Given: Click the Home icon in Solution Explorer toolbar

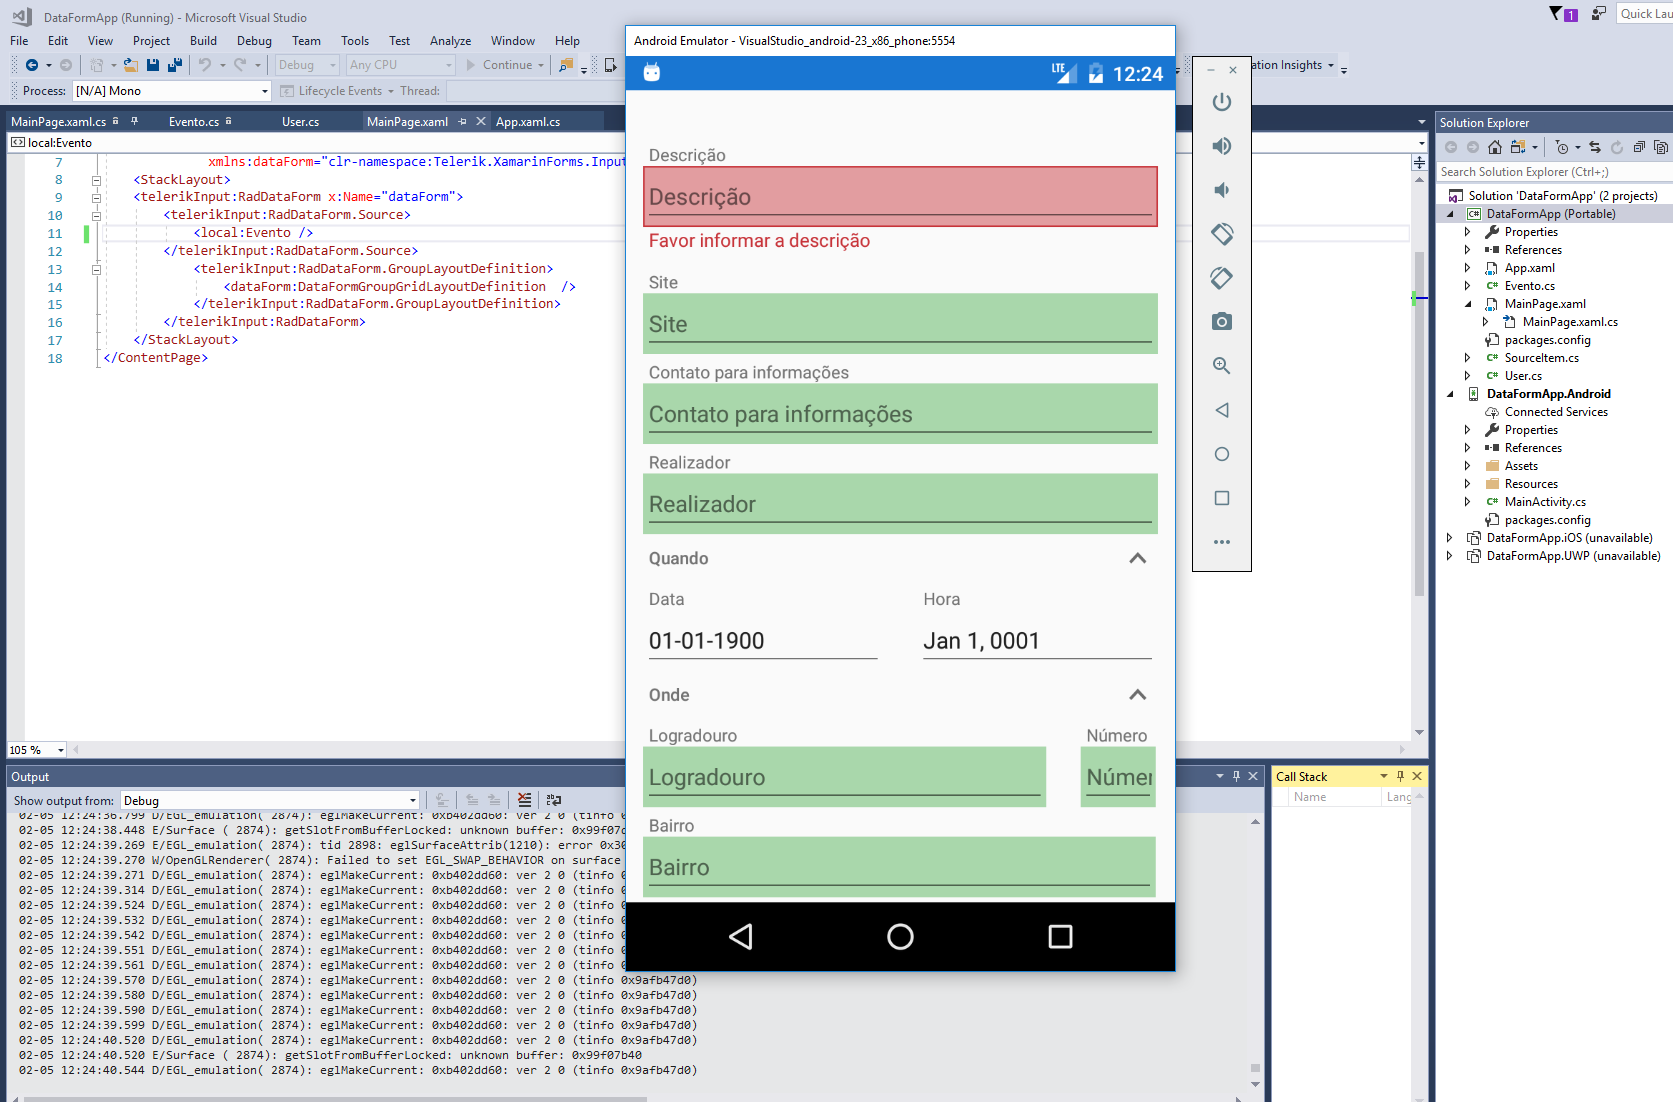Looking at the screenshot, I should (1494, 147).
